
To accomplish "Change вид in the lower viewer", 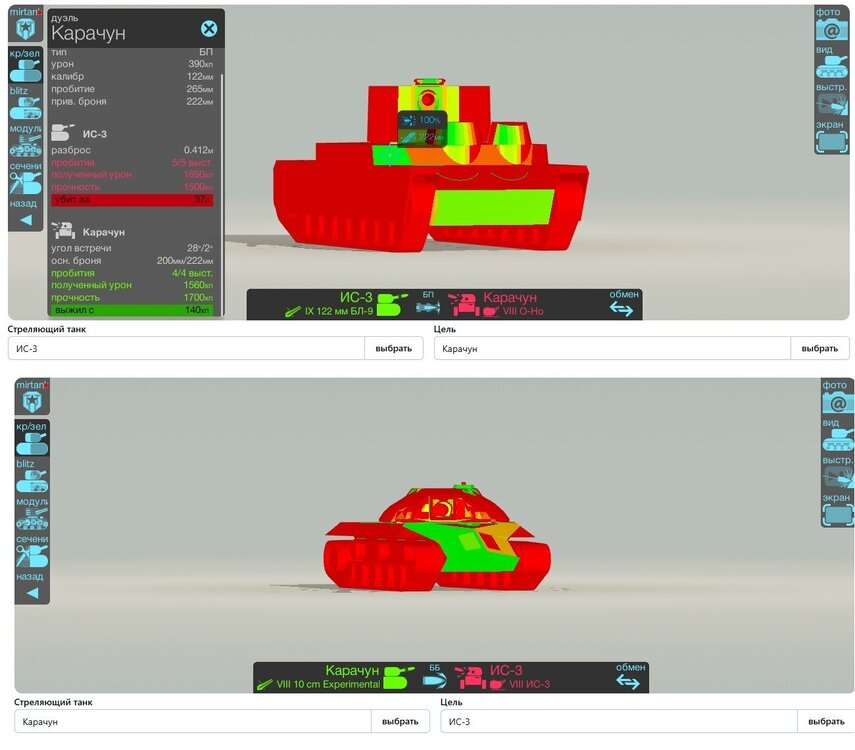I will [x=838, y=435].
